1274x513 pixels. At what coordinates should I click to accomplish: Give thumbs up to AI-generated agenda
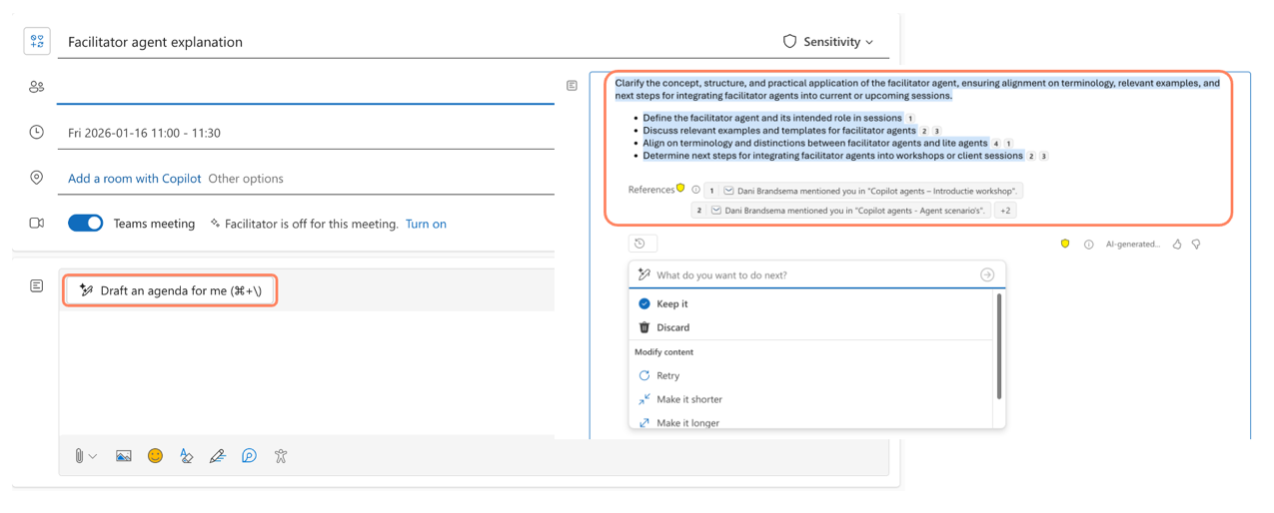[x=1177, y=243]
